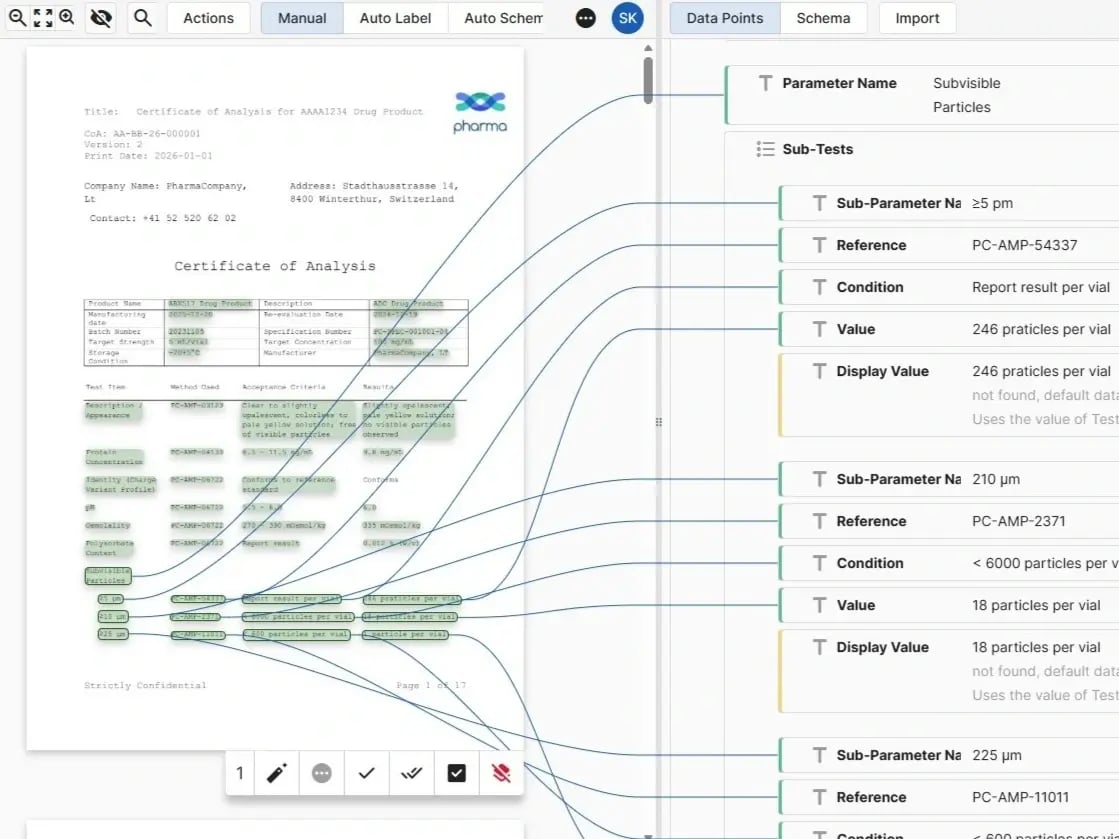Image resolution: width=1119 pixels, height=839 pixels.
Task: Click the fit-to-screen expand icon
Action: [x=42, y=17]
